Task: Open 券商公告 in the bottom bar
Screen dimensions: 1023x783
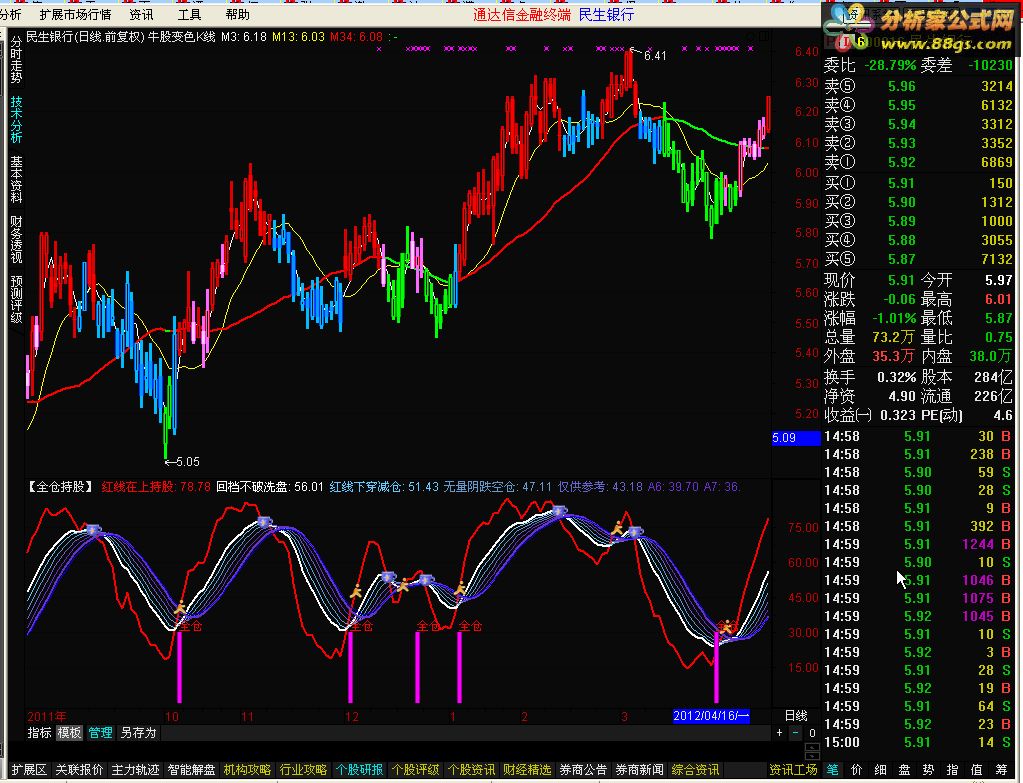Action: (x=583, y=770)
